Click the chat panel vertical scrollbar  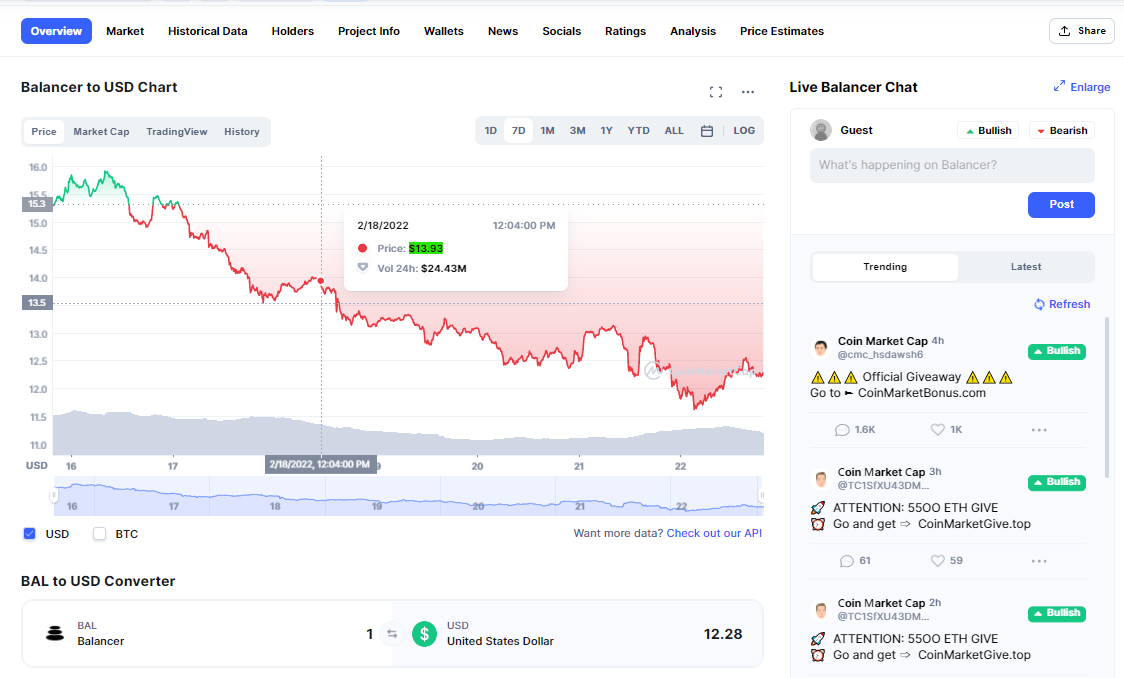[x=1107, y=398]
